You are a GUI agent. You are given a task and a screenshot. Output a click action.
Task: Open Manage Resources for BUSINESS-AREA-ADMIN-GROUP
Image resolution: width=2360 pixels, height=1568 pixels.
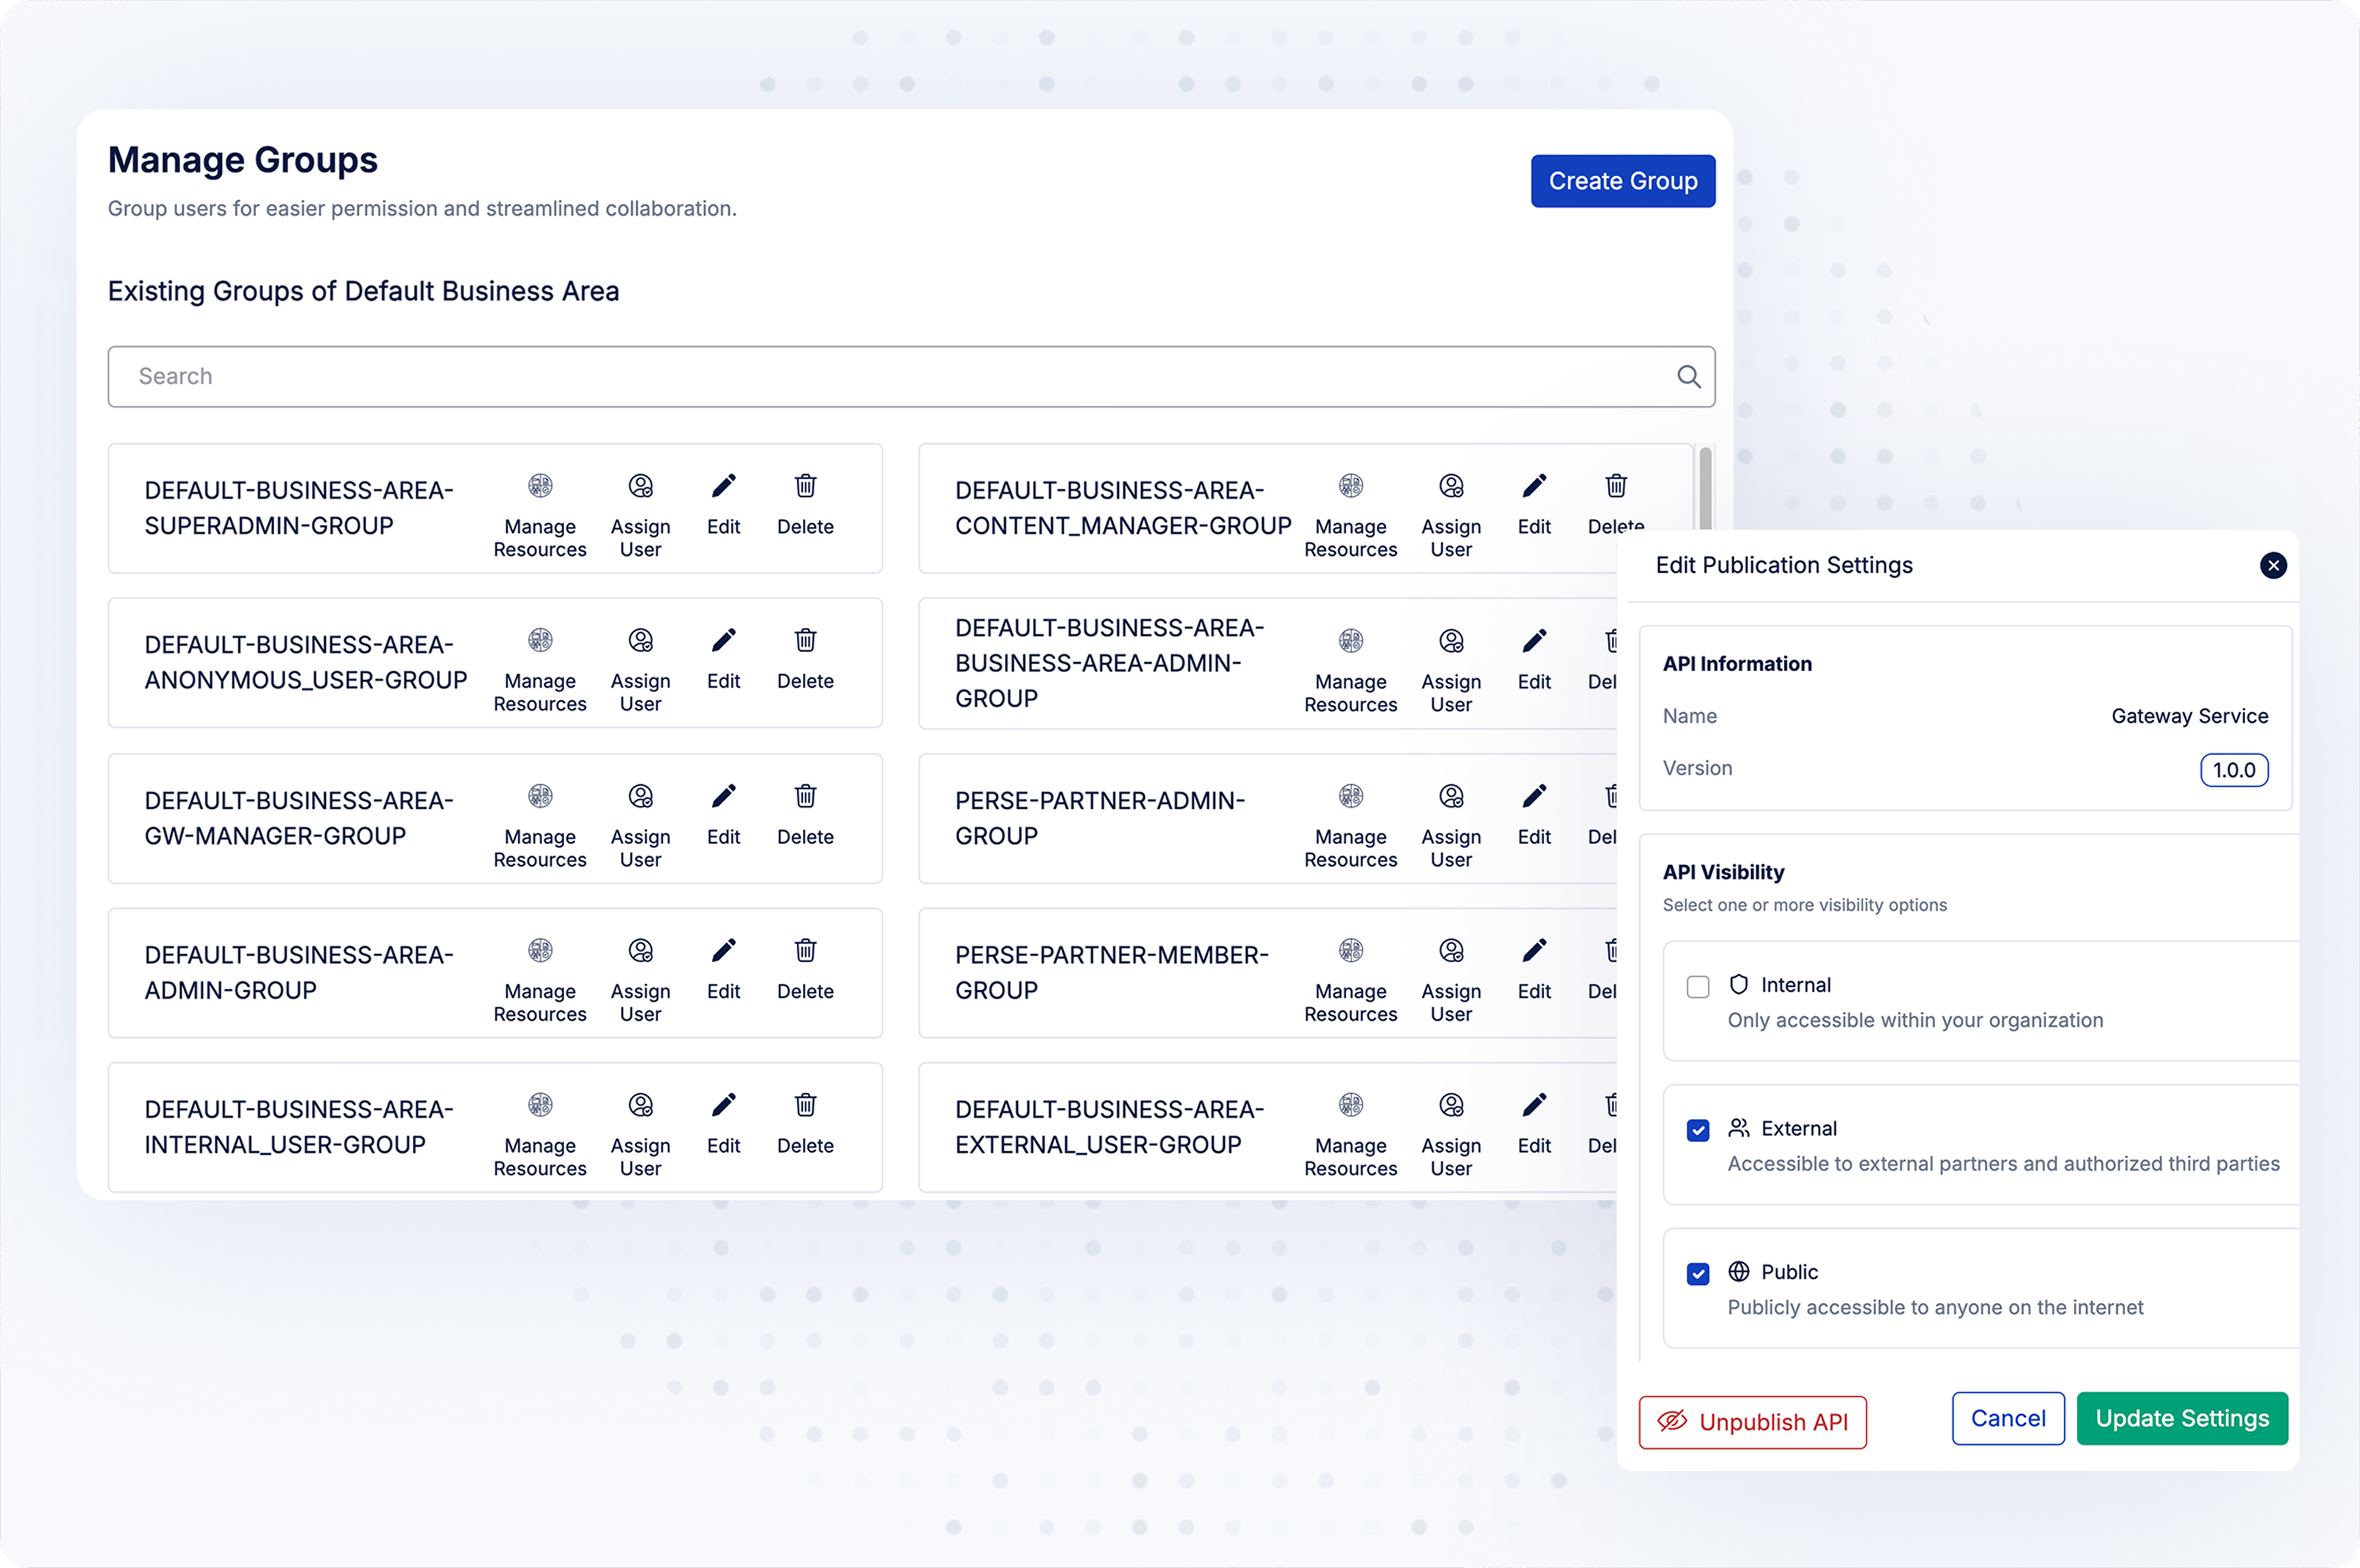1350,642
